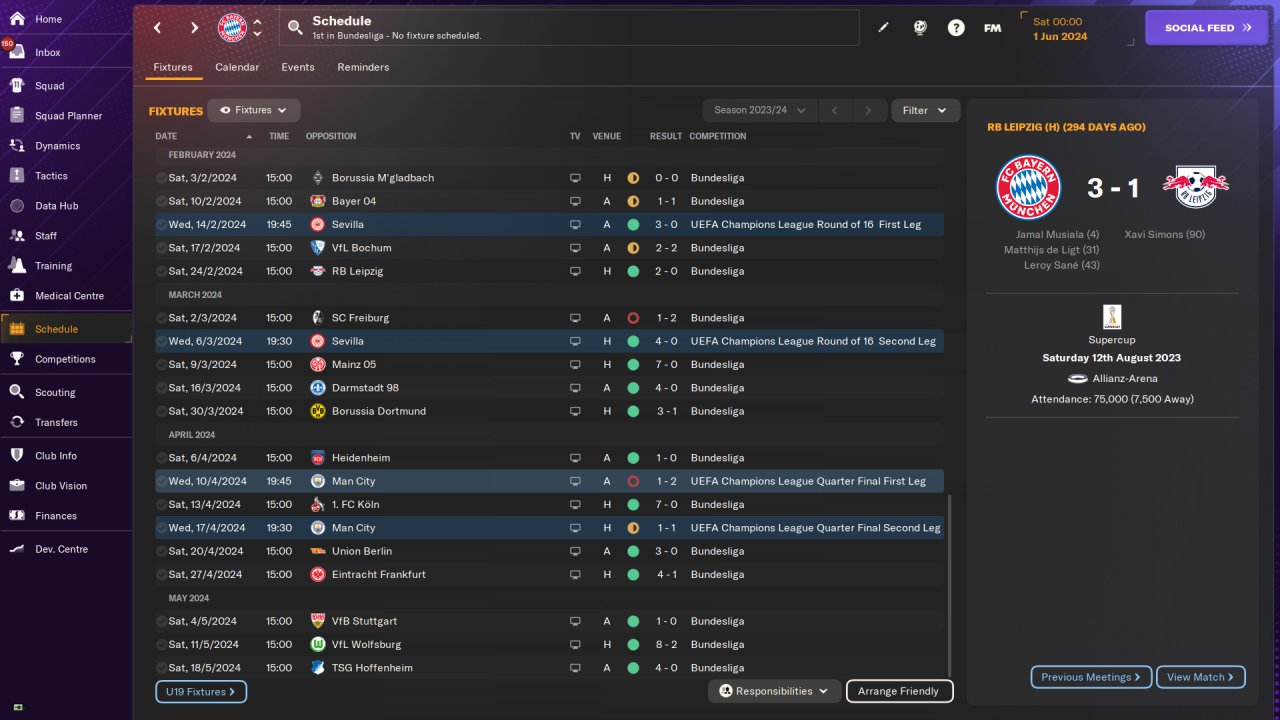1280x720 pixels.
Task: Switch to the Reminders tab
Action: point(363,67)
